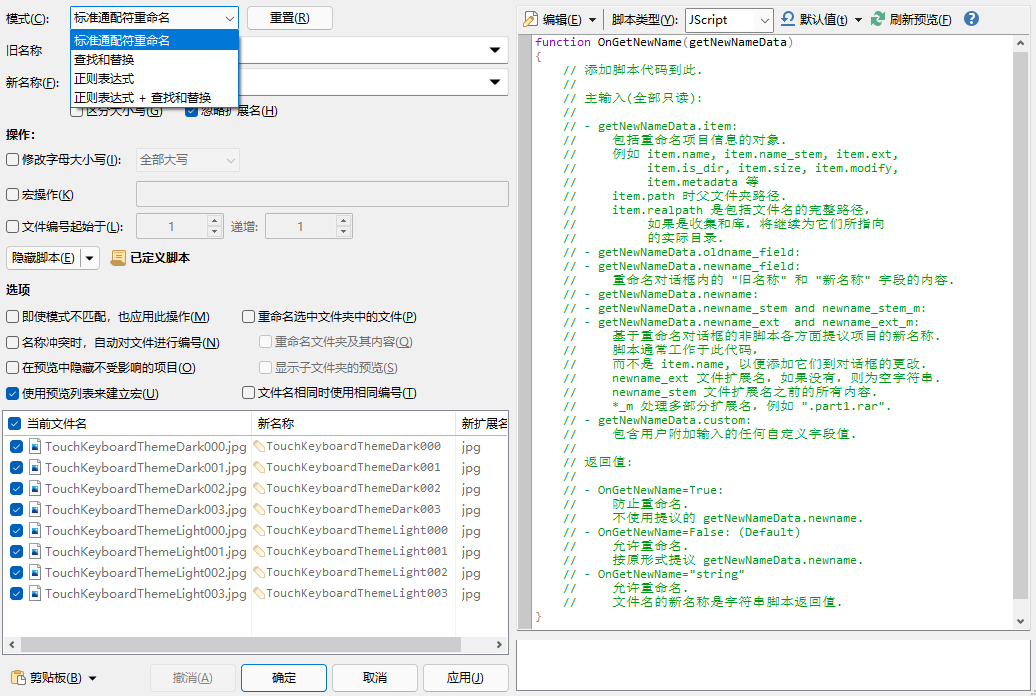The width and height of the screenshot is (1036, 696).
Task: Click the refresh preview icon
Action: click(877, 19)
